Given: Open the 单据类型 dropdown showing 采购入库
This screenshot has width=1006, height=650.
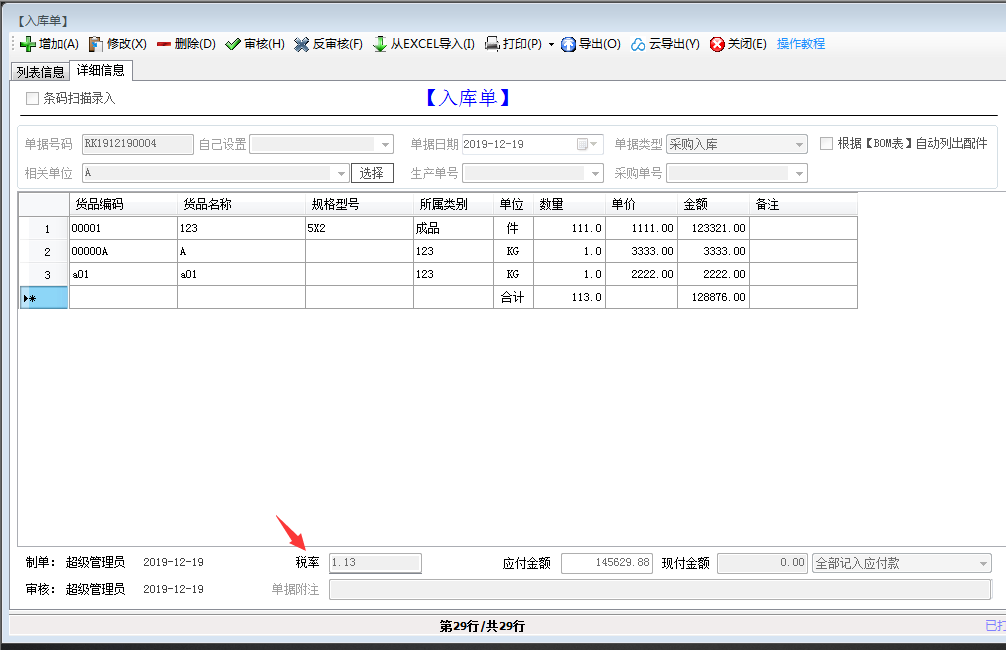Looking at the screenshot, I should coord(798,143).
